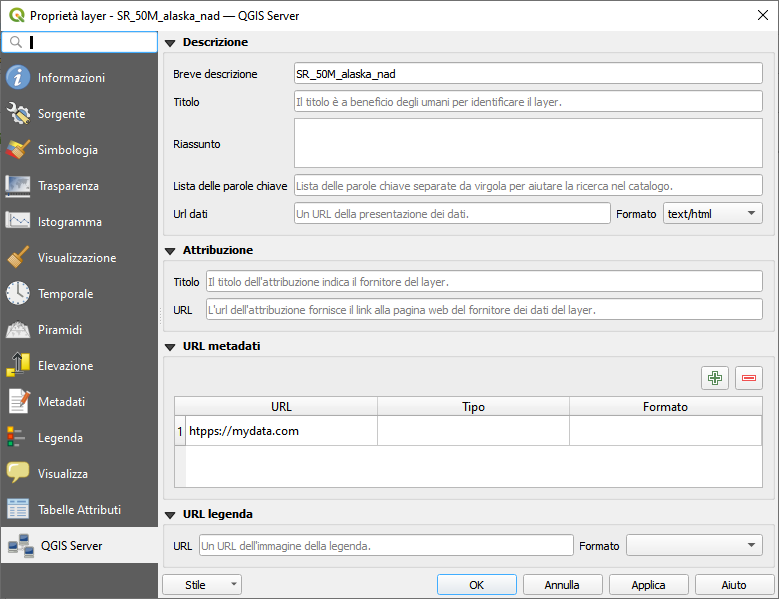Open the legend Formato dropdown
This screenshot has height=599, width=779.
click(694, 545)
